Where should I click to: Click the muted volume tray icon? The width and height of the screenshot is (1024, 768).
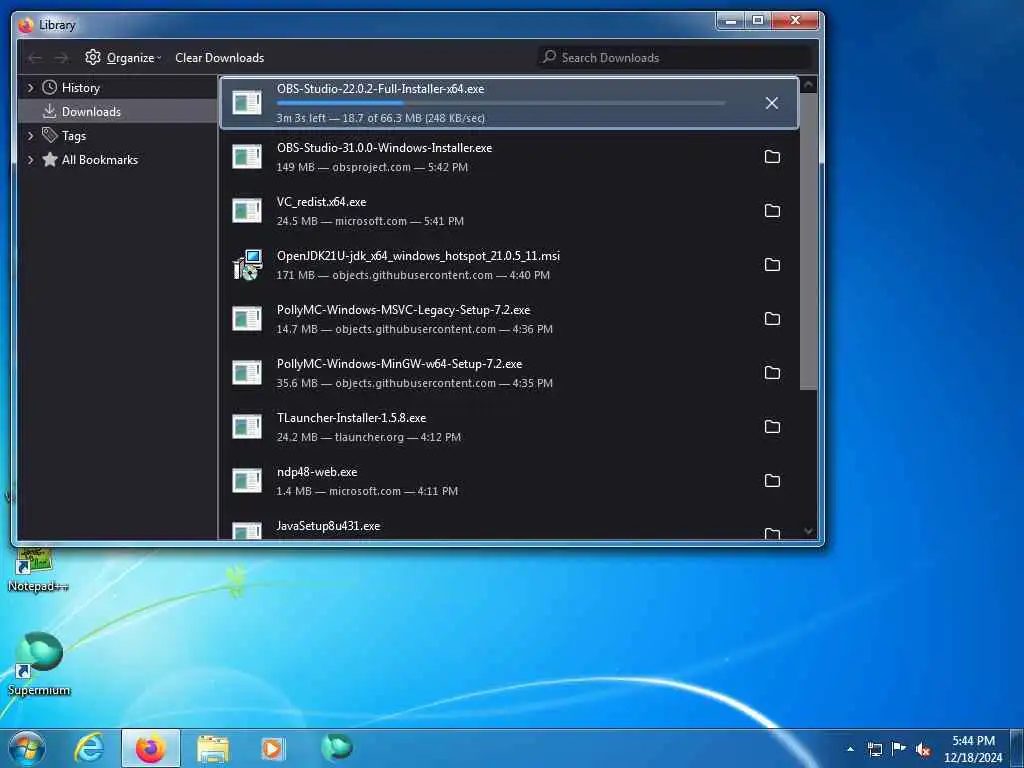[x=923, y=750]
